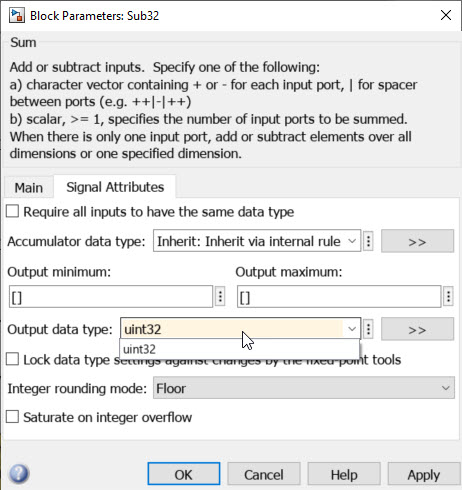Click the Integer rounding mode label
The height and width of the screenshot is (490, 462).
[77, 389]
